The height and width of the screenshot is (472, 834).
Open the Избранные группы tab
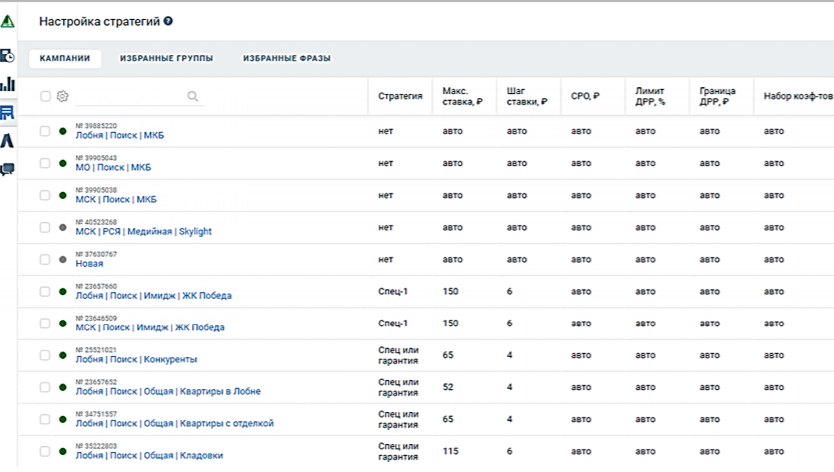[x=166, y=58]
